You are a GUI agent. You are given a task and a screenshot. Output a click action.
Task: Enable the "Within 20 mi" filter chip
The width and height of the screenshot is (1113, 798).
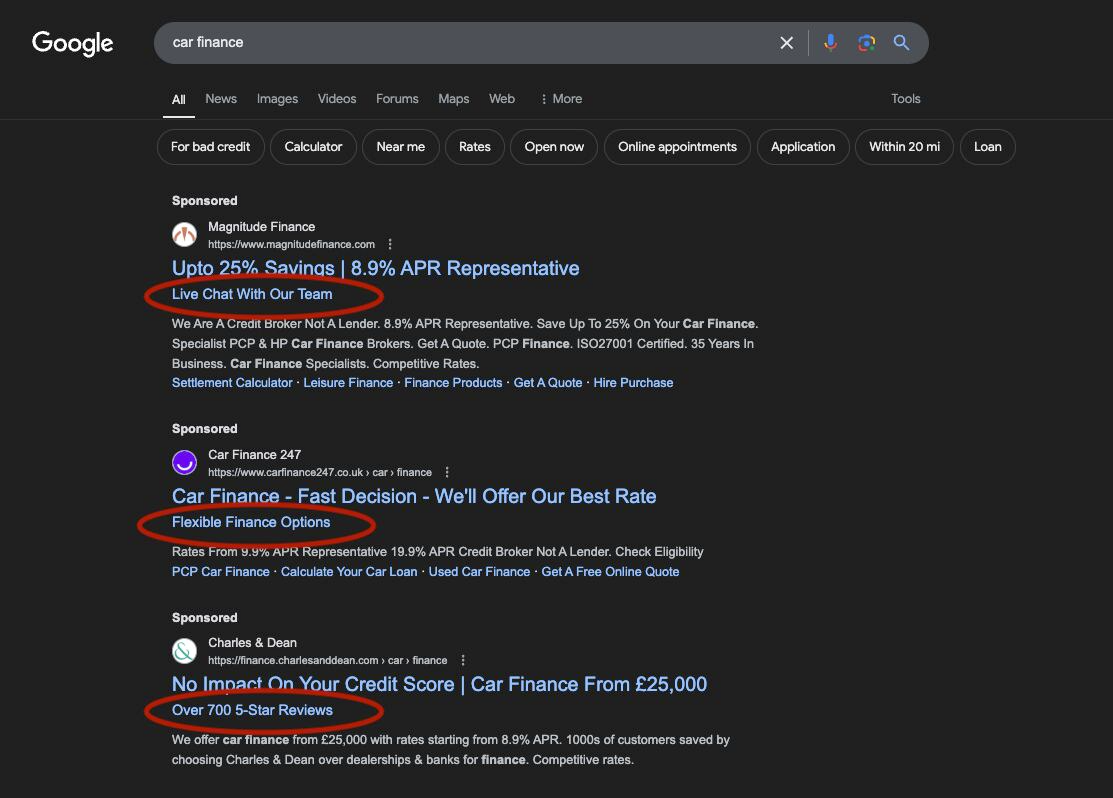coord(904,147)
